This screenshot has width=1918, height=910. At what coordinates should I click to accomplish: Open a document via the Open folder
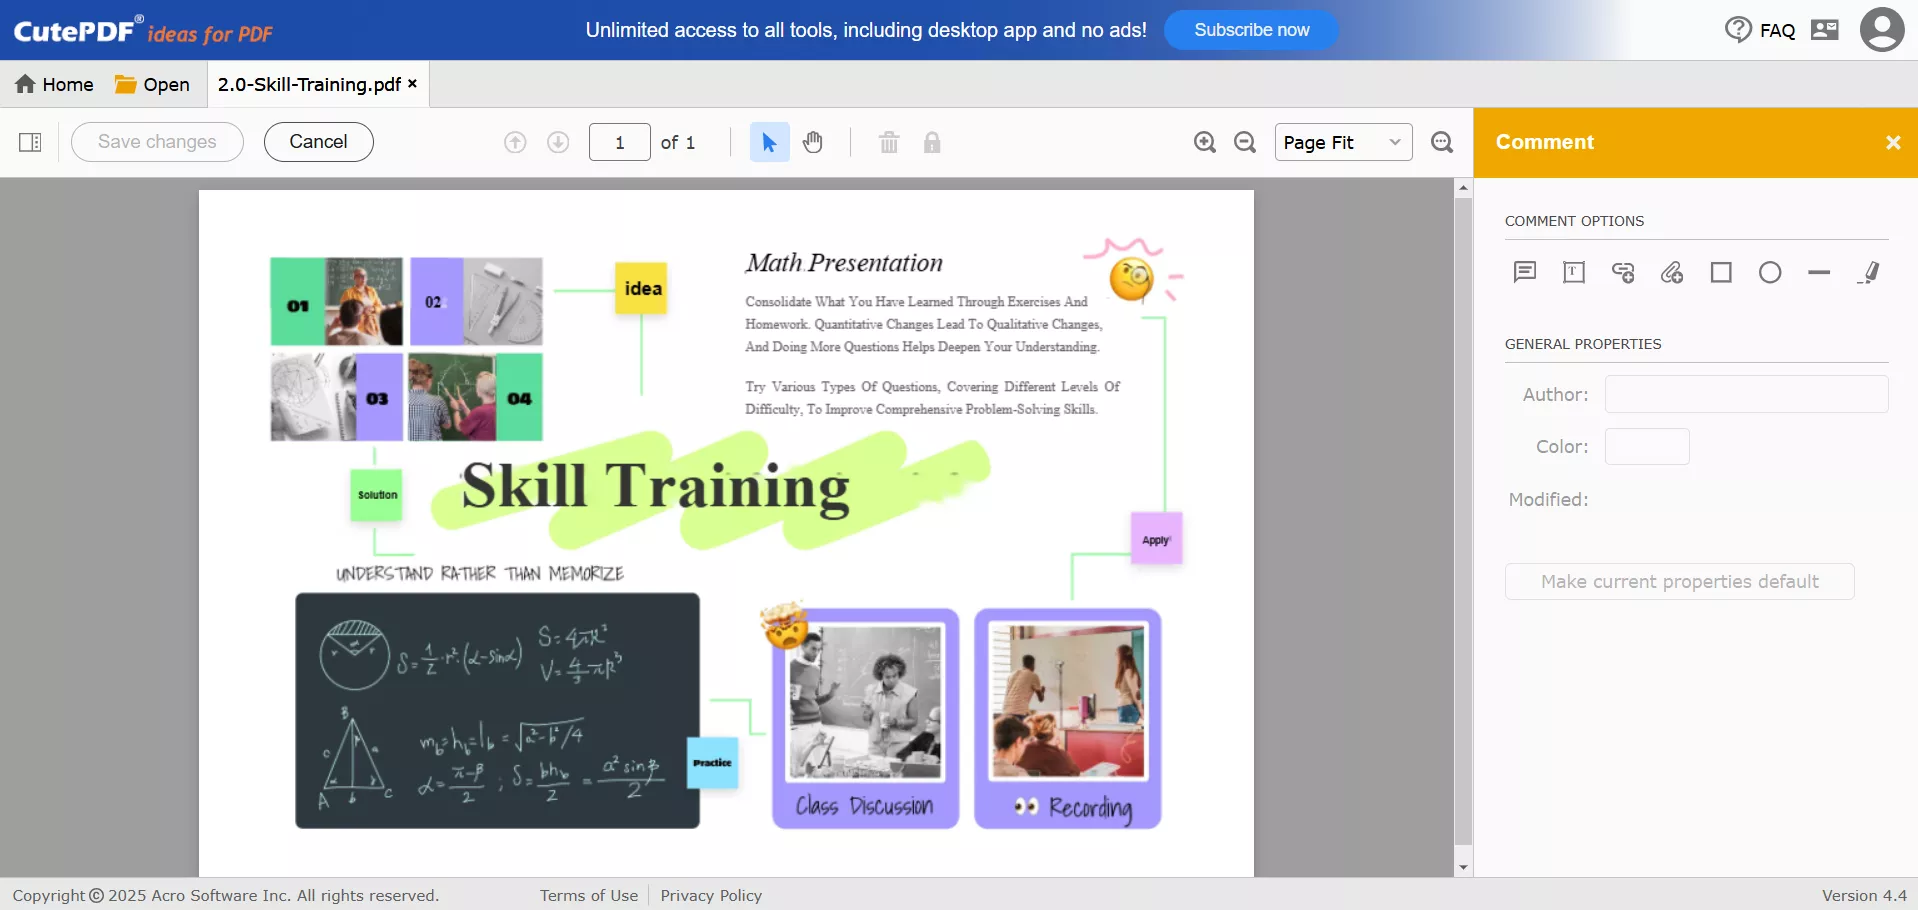point(151,84)
